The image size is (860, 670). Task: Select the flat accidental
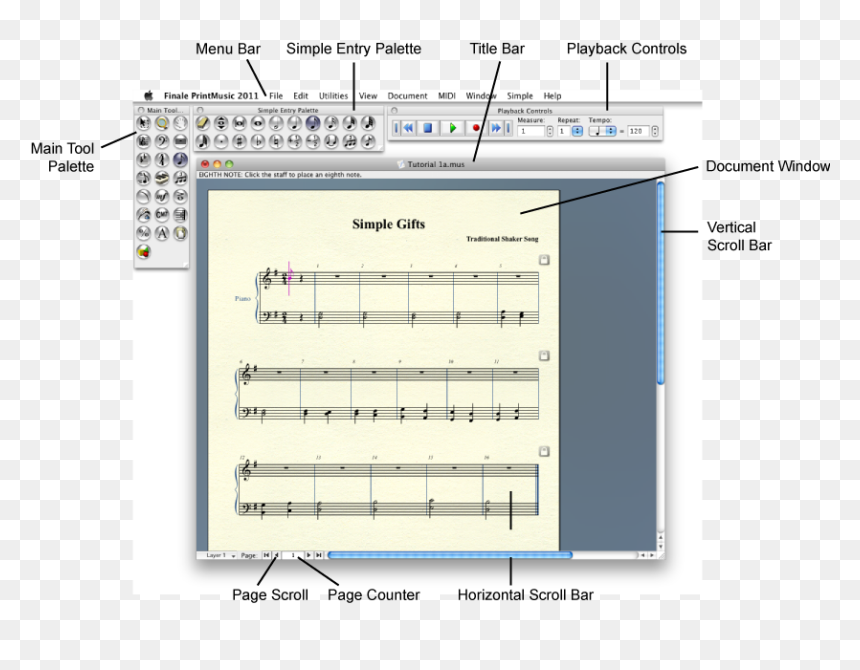pos(258,141)
